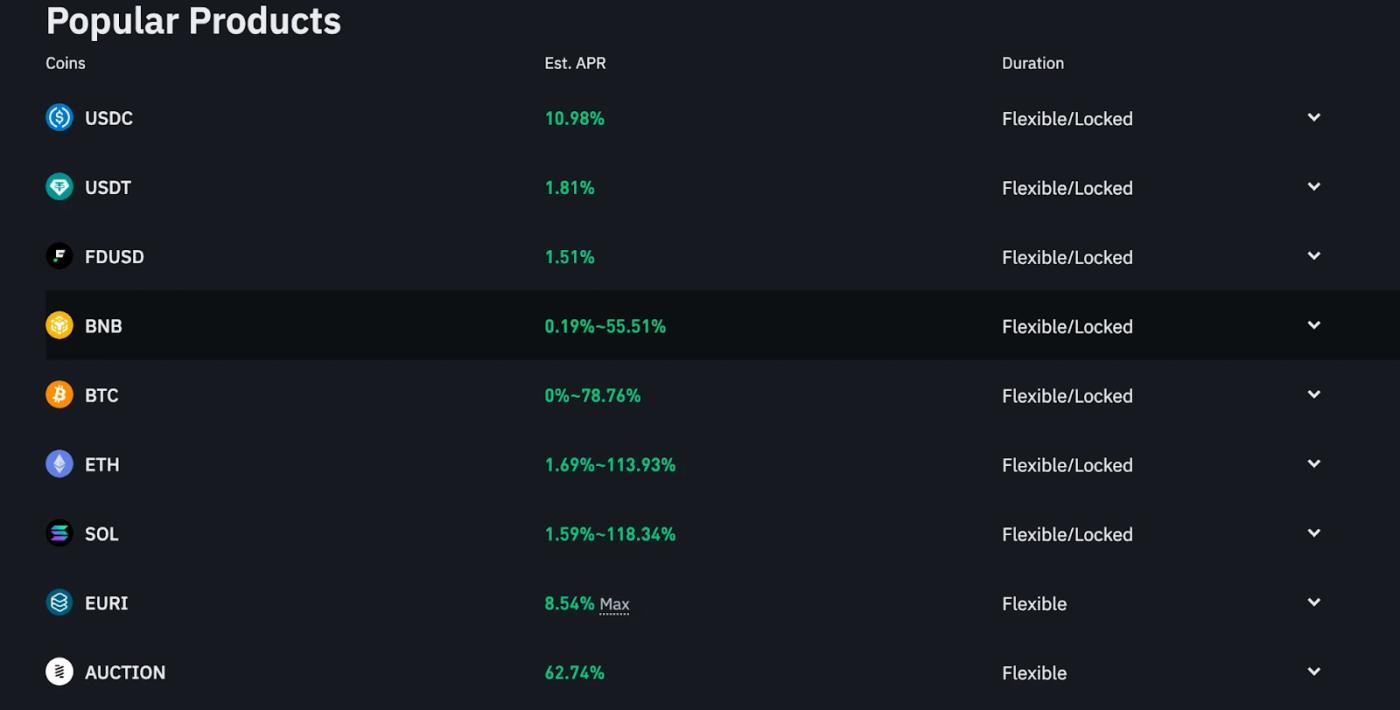Expand the USDC product row
This screenshot has height=710, width=1400.
tap(1313, 117)
